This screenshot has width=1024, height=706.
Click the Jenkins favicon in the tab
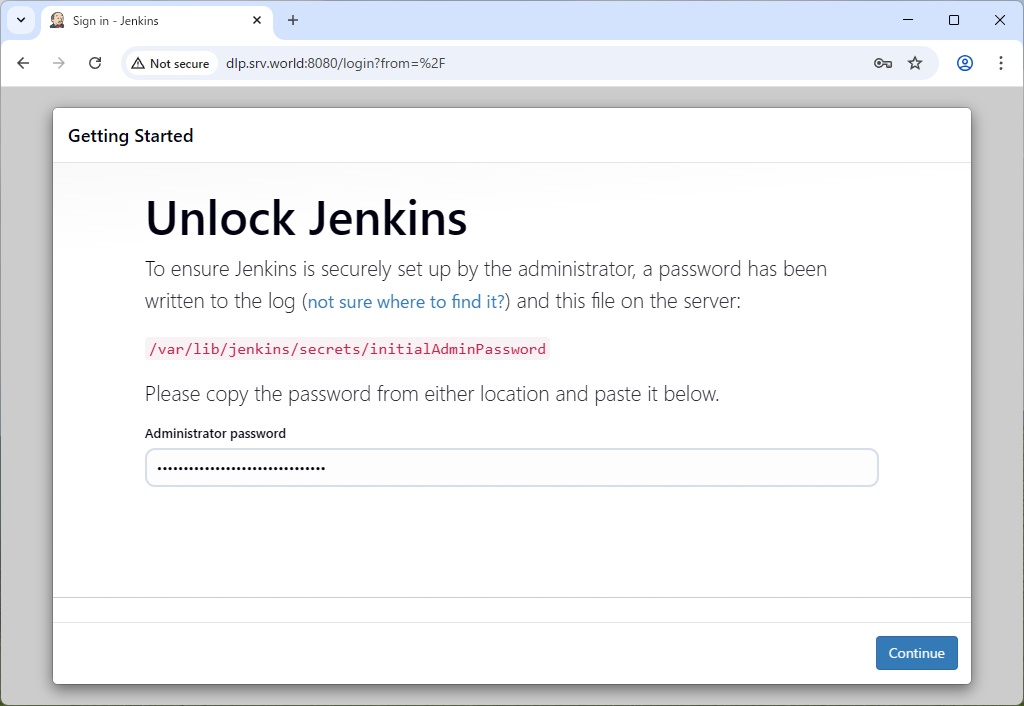[58, 21]
